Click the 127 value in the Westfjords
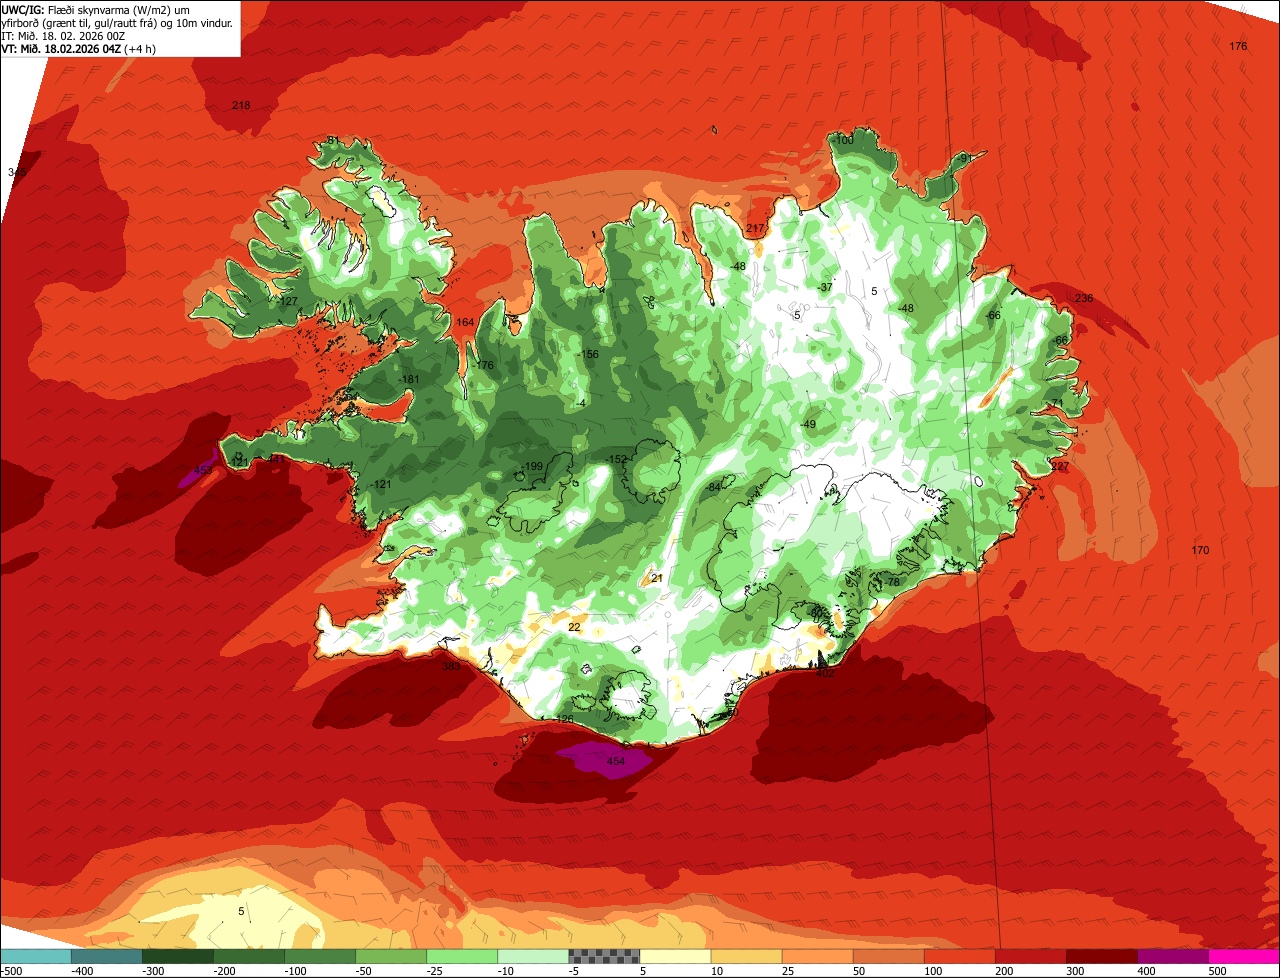 (x=289, y=302)
